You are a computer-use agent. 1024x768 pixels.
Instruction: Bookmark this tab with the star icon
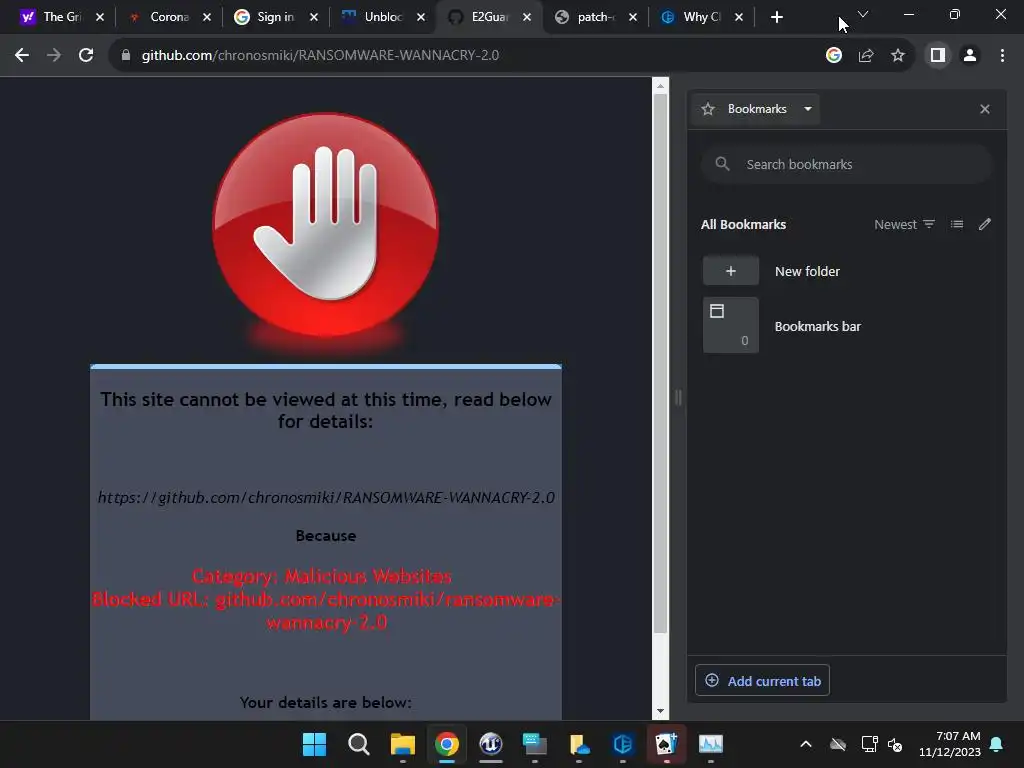[x=898, y=56]
